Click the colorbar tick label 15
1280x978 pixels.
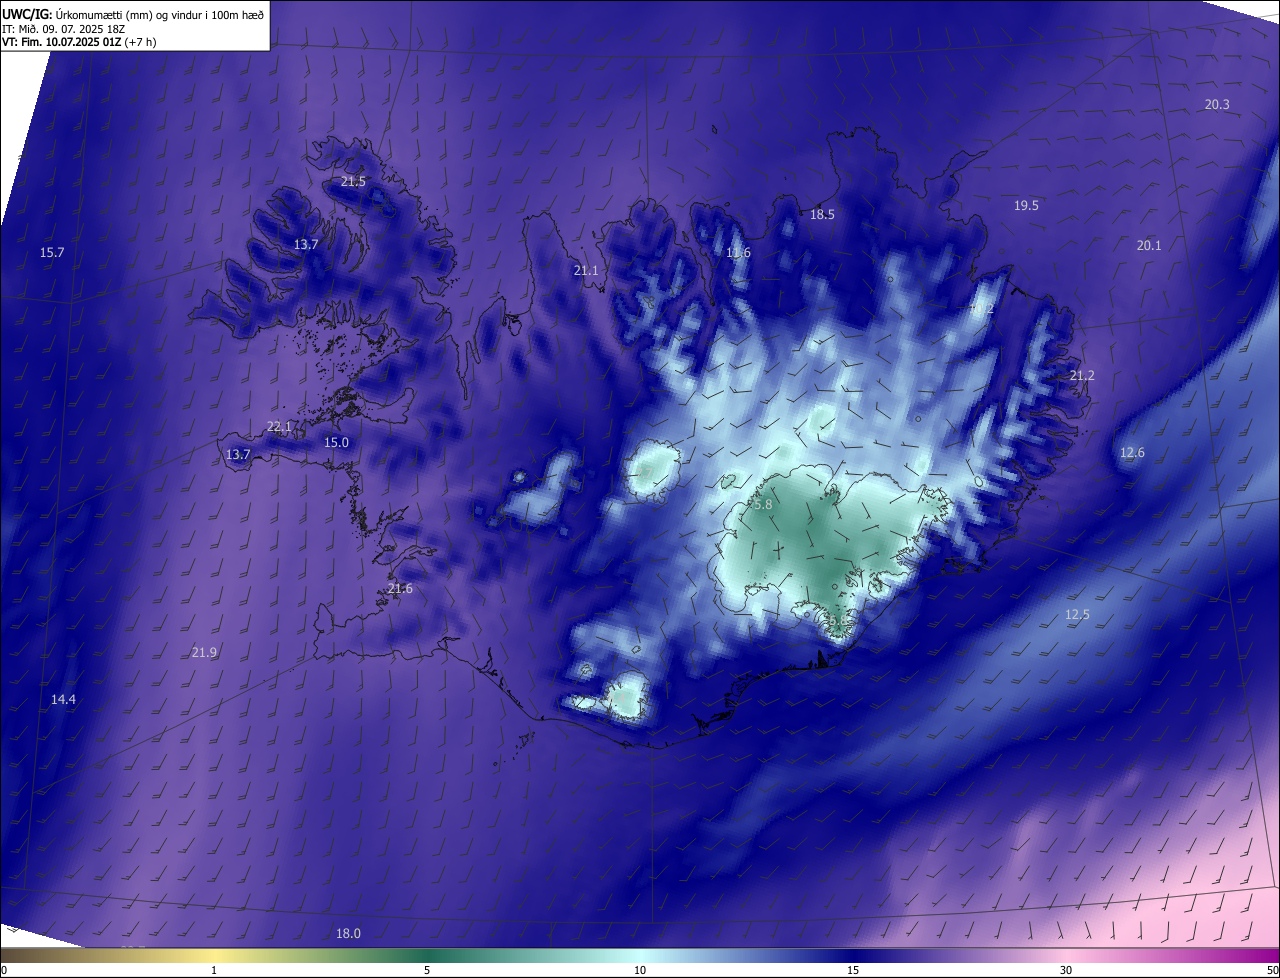(853, 970)
